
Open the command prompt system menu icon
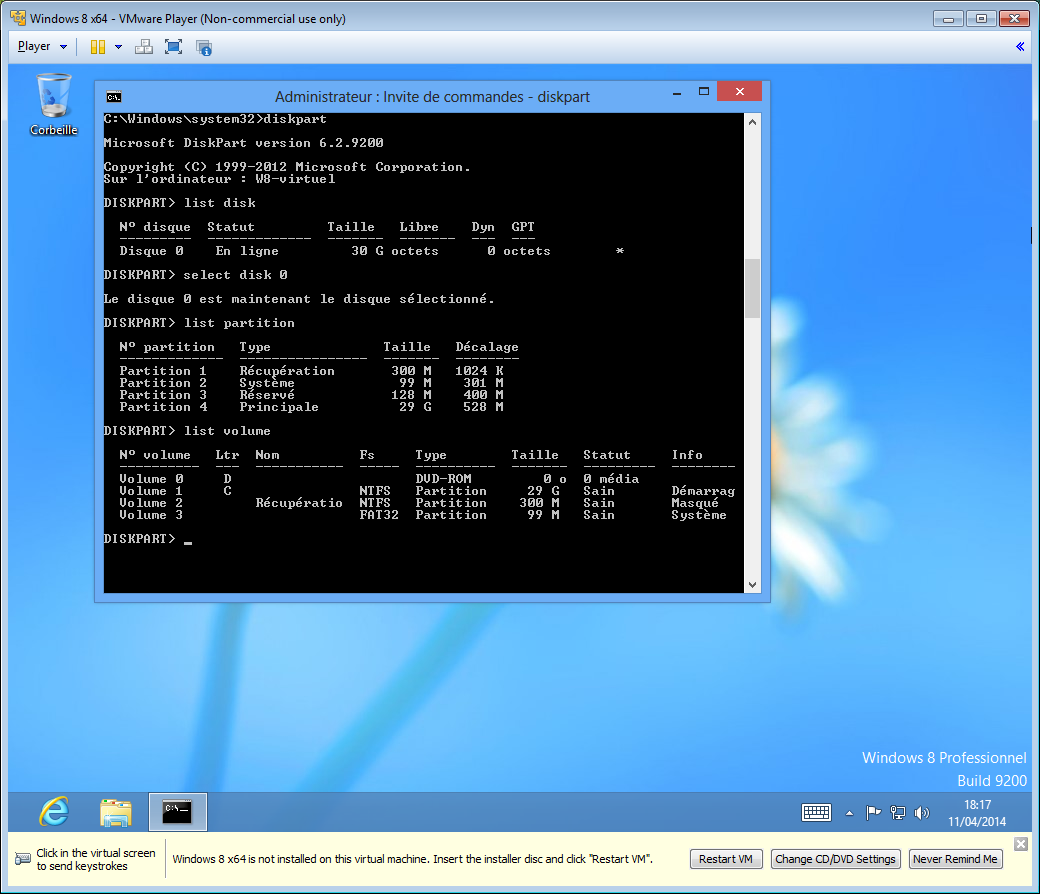click(114, 97)
